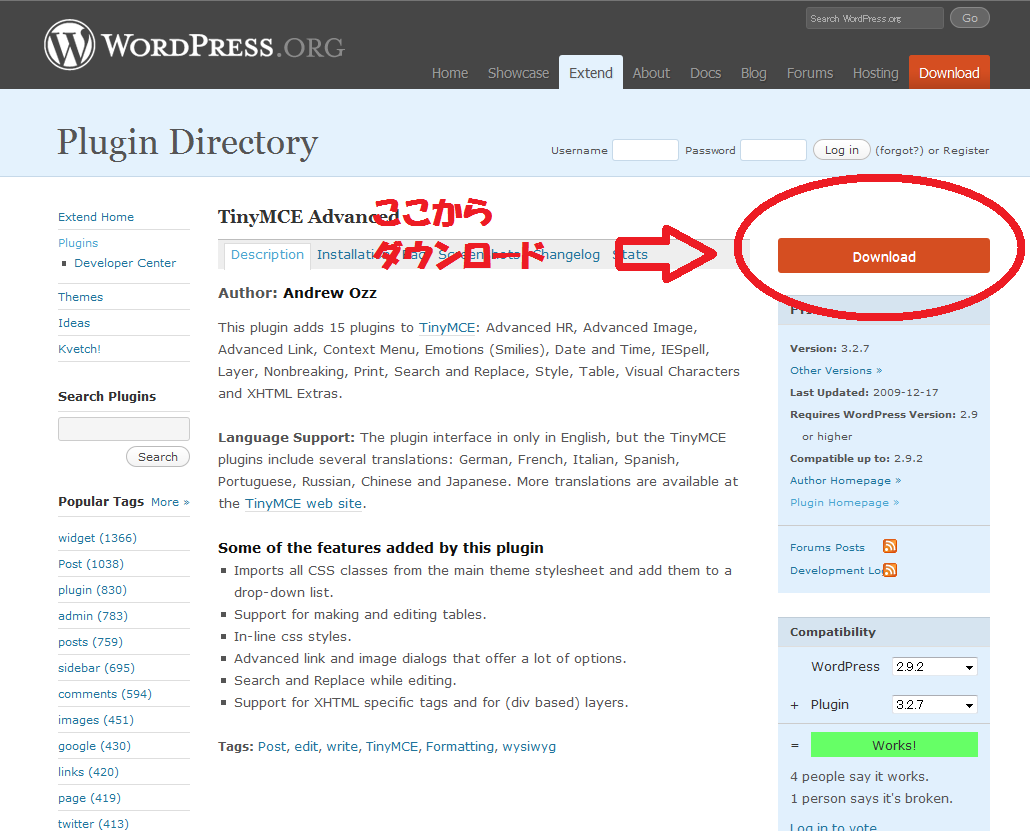Open the Showcase nav item
The height and width of the screenshot is (831, 1030).
click(x=518, y=73)
